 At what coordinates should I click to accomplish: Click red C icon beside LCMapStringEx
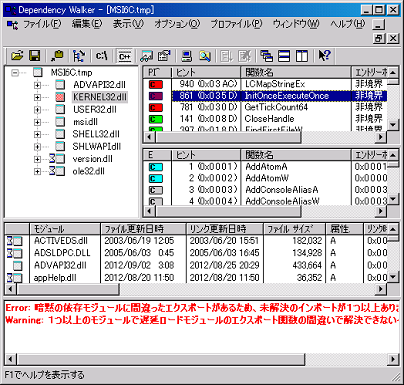pyautogui.click(x=156, y=84)
